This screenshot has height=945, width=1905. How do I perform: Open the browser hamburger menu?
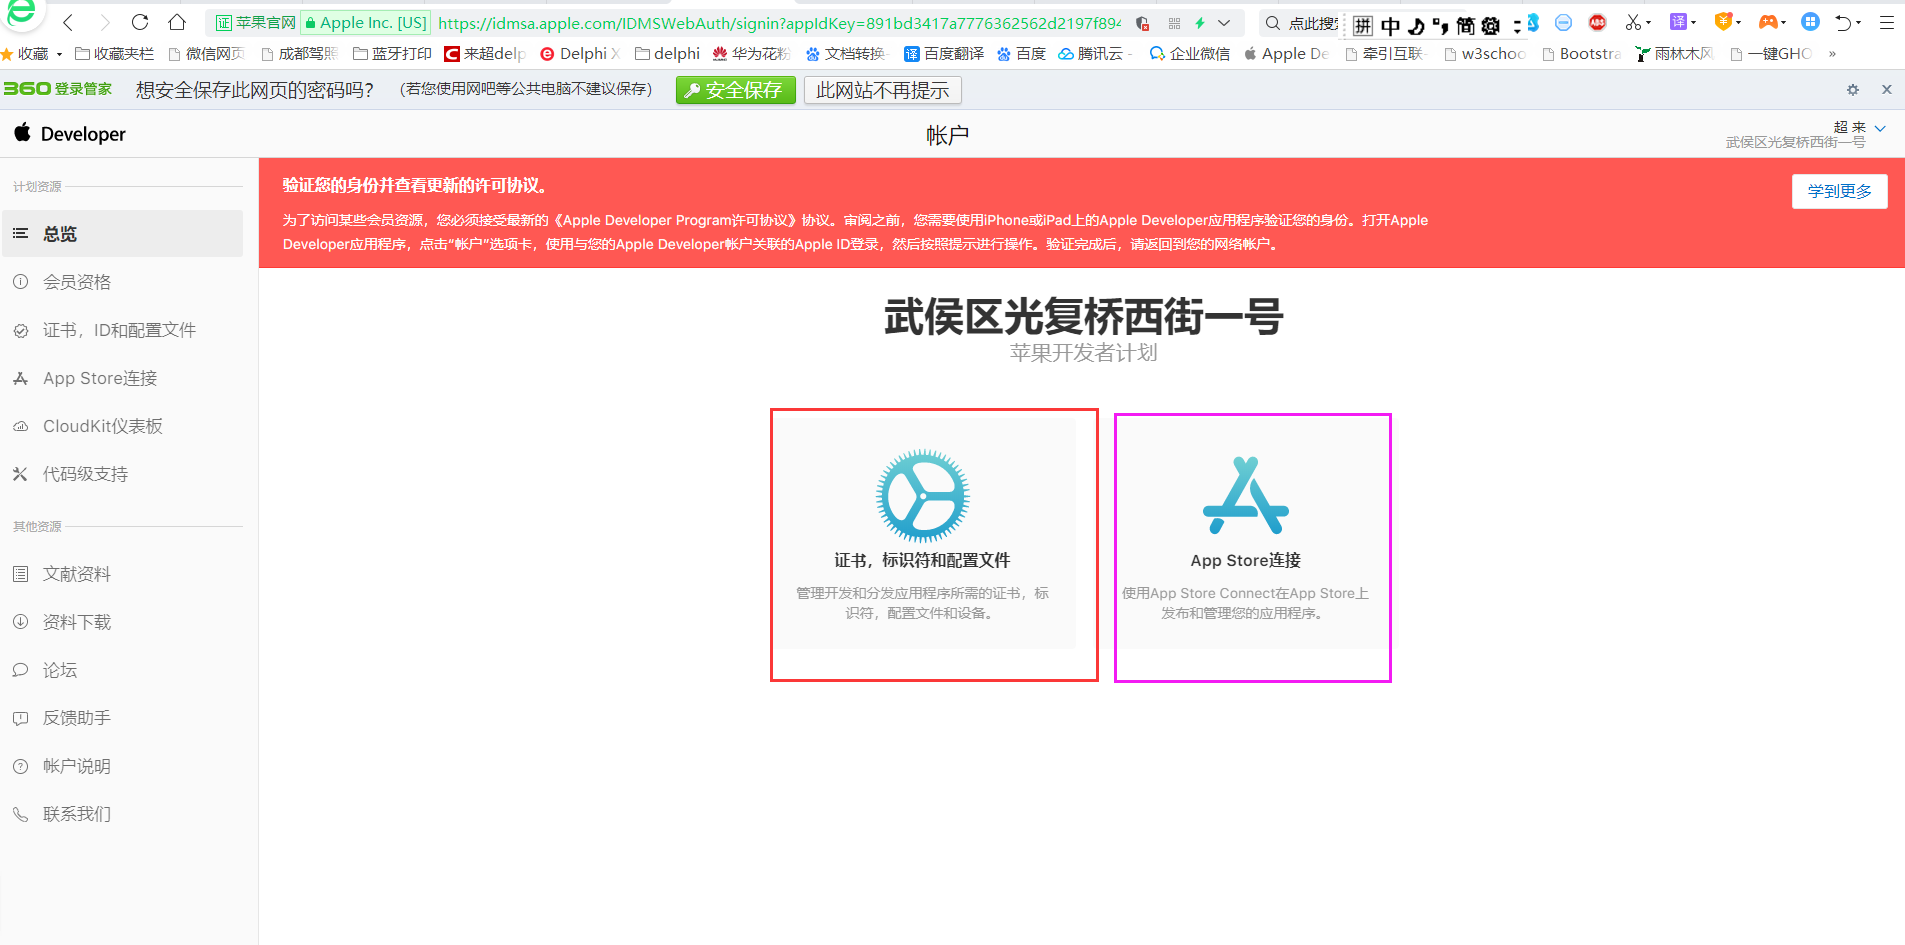point(1887,23)
